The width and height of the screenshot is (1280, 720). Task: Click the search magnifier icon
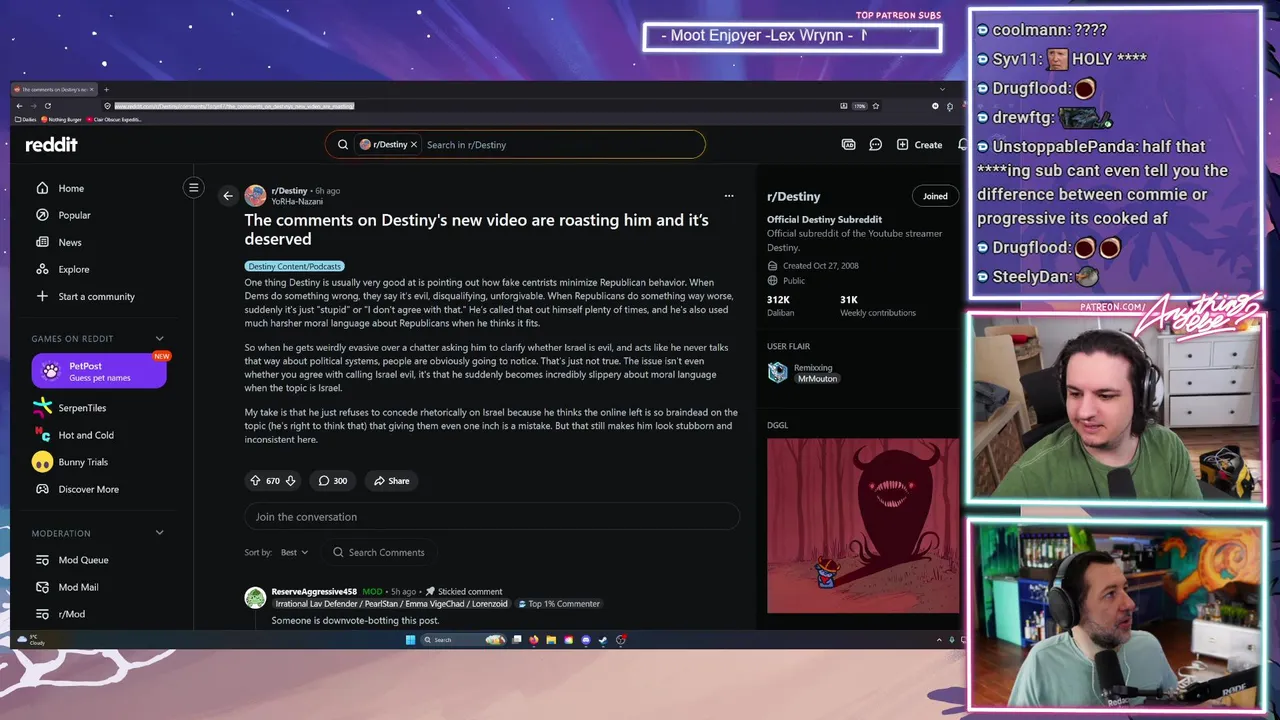point(343,145)
